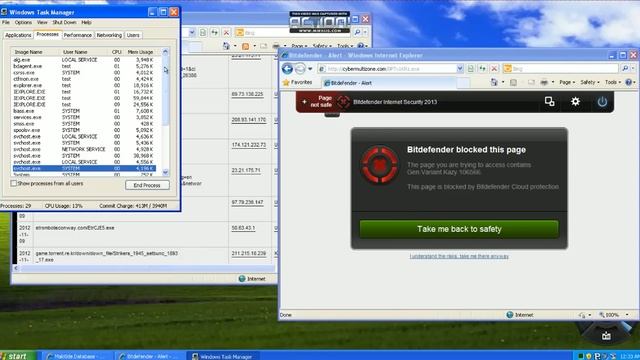Screen dimensions: 640x360
Task: Click the red Bitdefender target logo on alert
Action: point(379,164)
